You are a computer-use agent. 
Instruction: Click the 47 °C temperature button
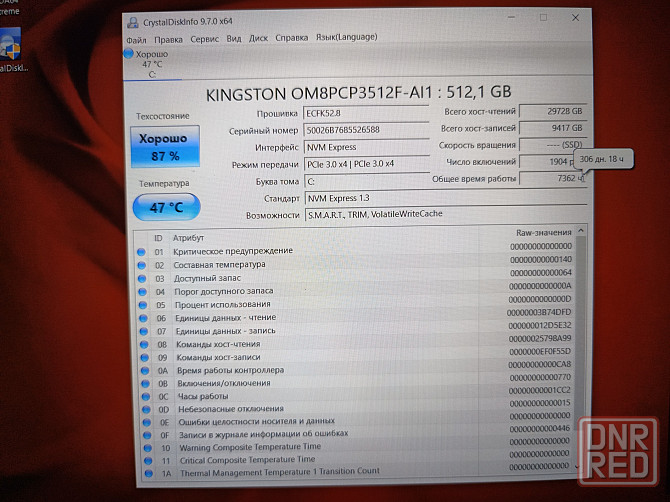click(167, 208)
